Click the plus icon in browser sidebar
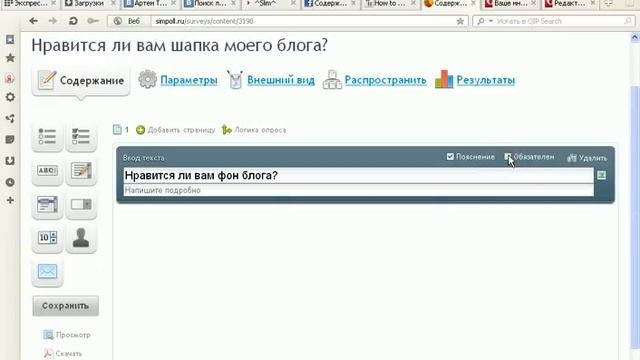Viewport: 640px width, 360px height. point(10,200)
